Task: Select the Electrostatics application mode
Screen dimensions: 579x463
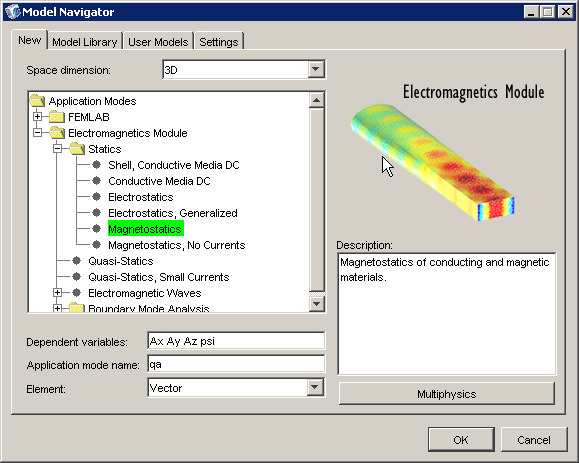Action: click(141, 197)
